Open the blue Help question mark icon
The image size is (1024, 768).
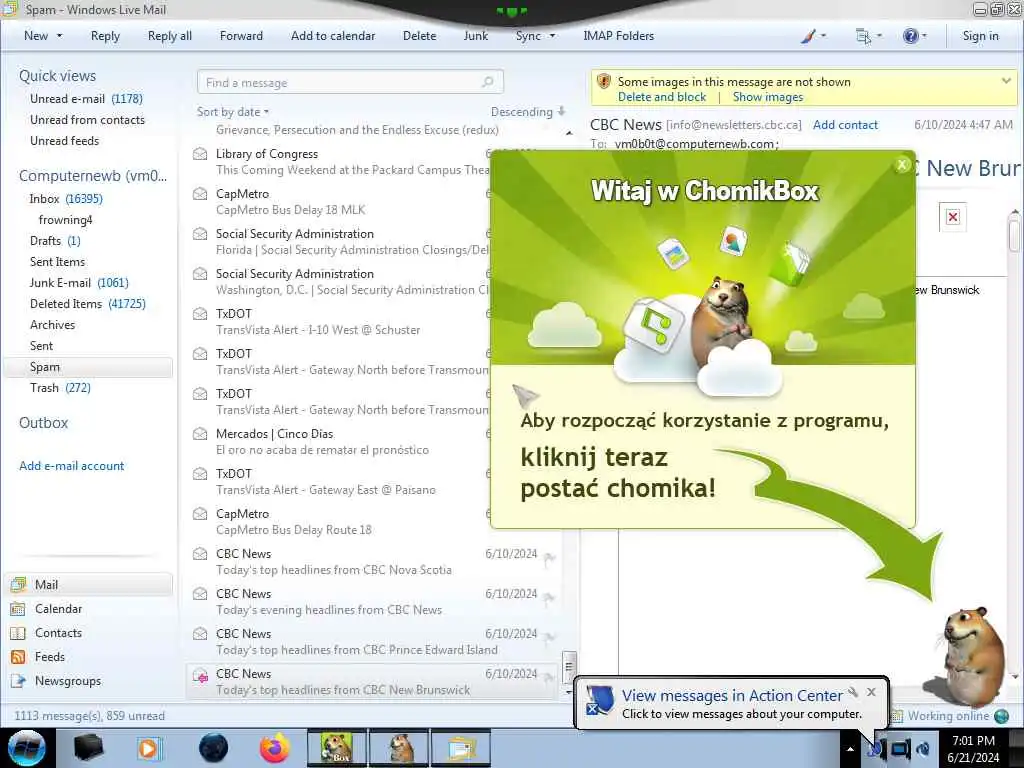point(910,36)
